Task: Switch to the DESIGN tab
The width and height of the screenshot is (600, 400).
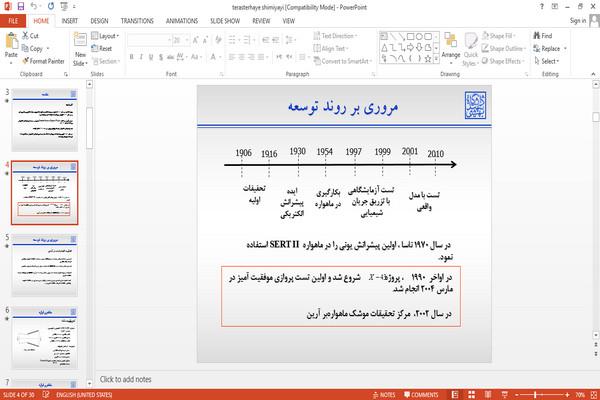Action: tap(99, 21)
